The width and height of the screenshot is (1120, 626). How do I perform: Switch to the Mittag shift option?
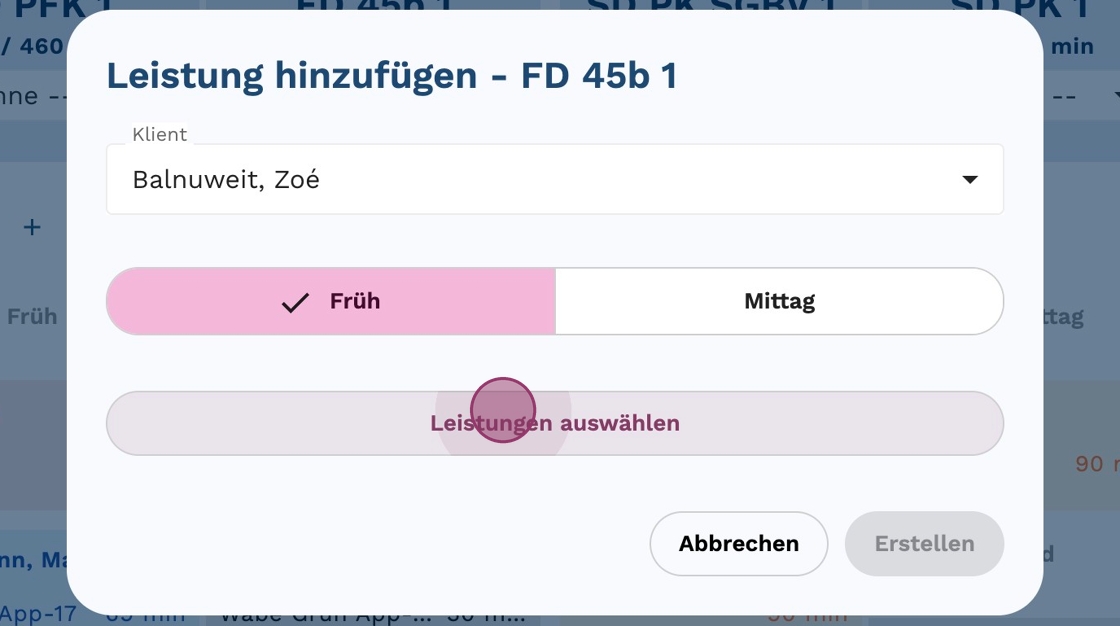tap(779, 301)
